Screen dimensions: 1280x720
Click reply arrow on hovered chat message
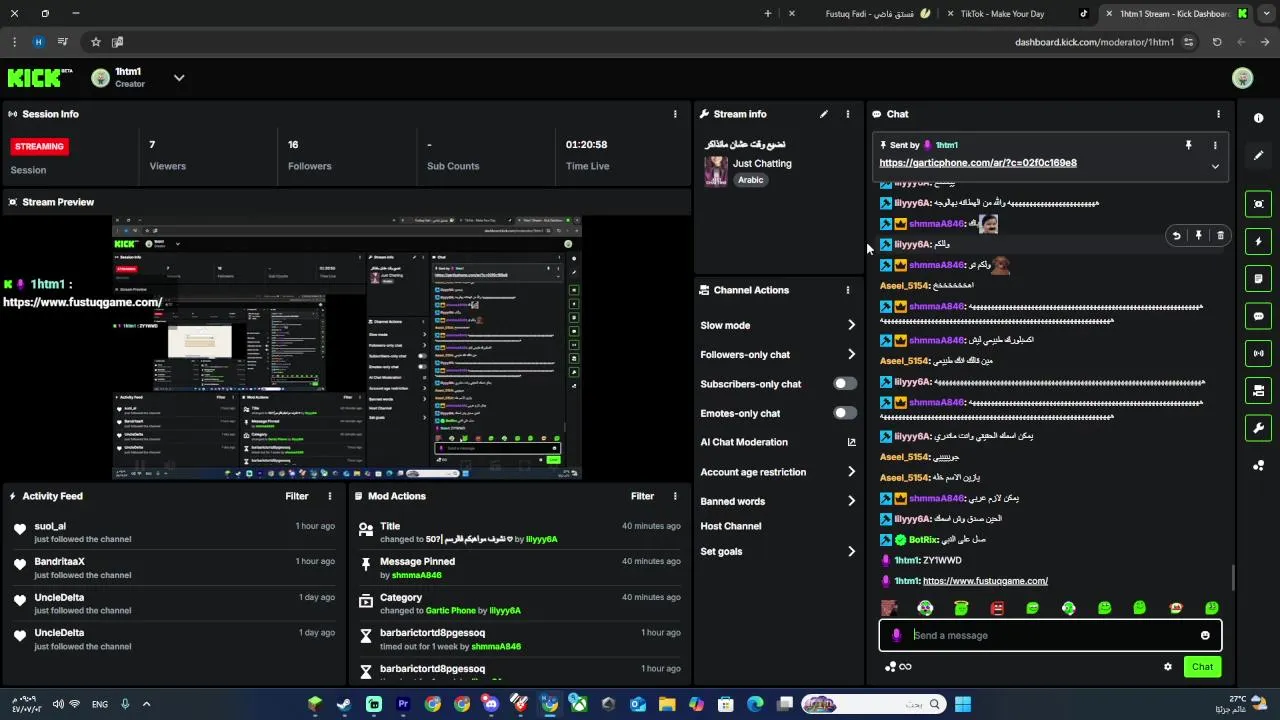(1176, 236)
